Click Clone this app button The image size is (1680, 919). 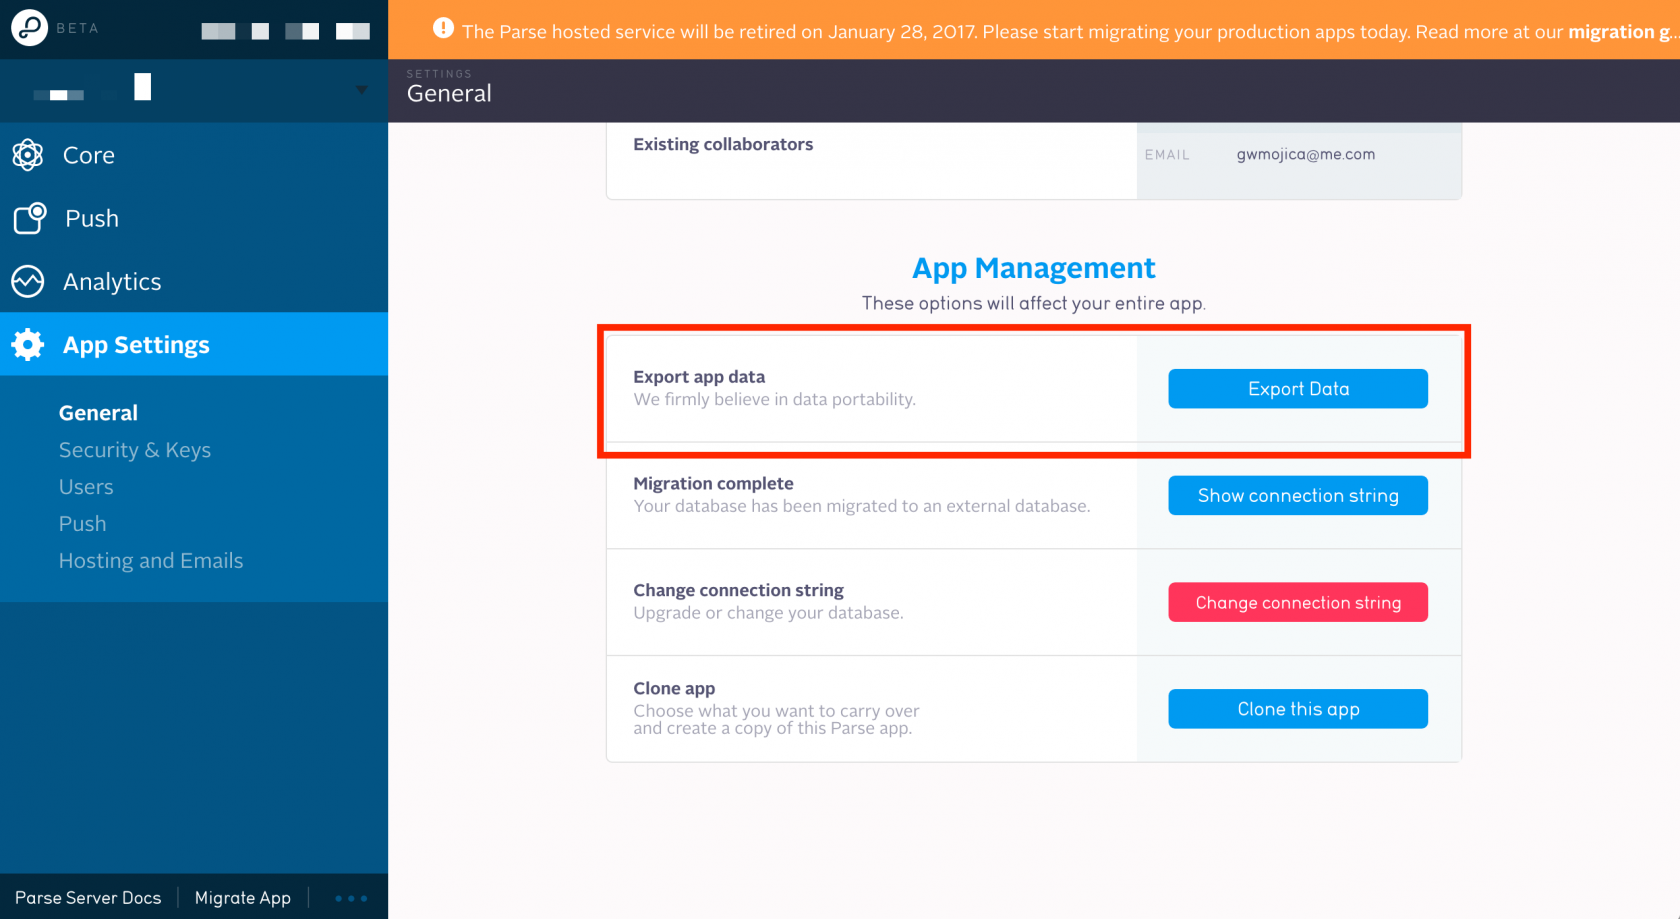1298,709
